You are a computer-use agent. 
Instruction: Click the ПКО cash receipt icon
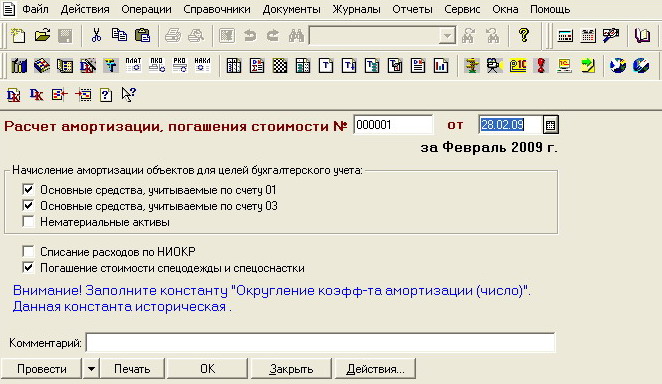[157, 65]
